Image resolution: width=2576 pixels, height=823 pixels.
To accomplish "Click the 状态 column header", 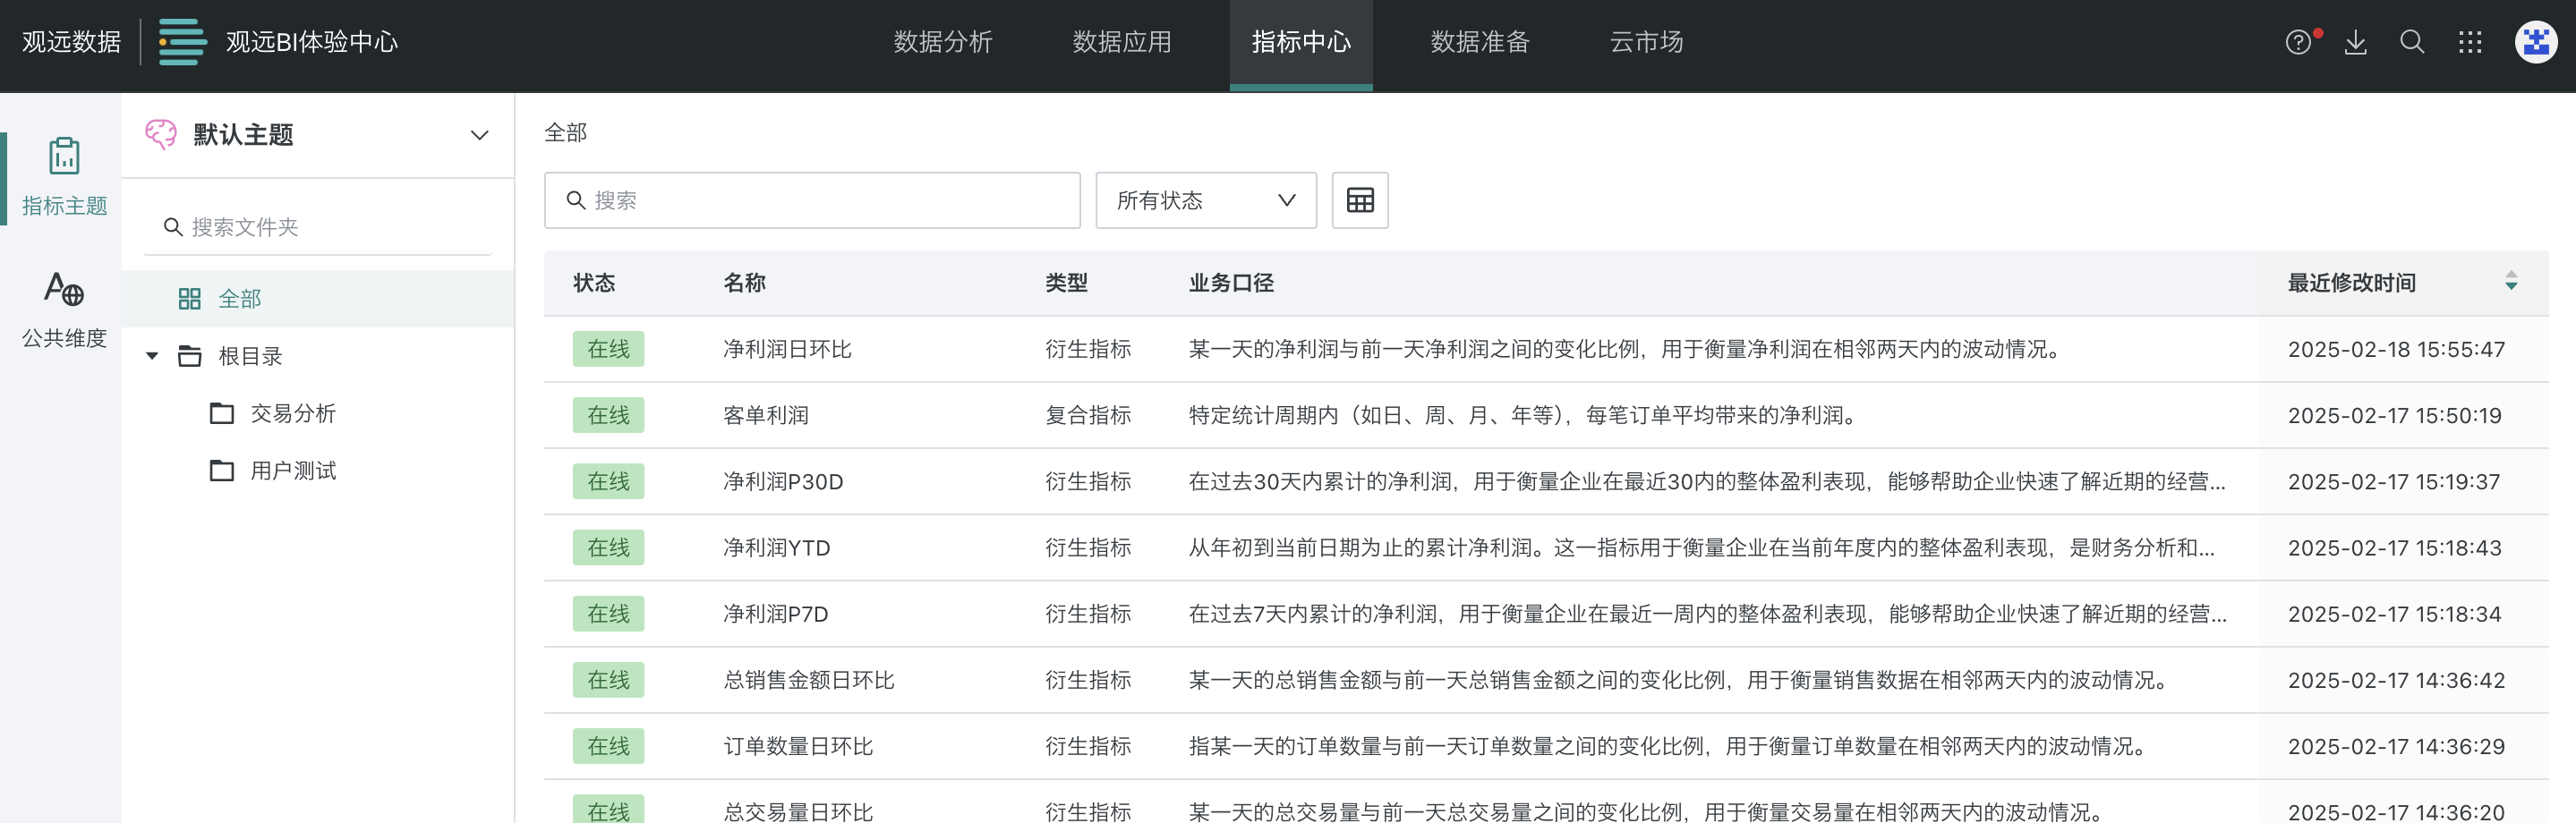I will (594, 283).
